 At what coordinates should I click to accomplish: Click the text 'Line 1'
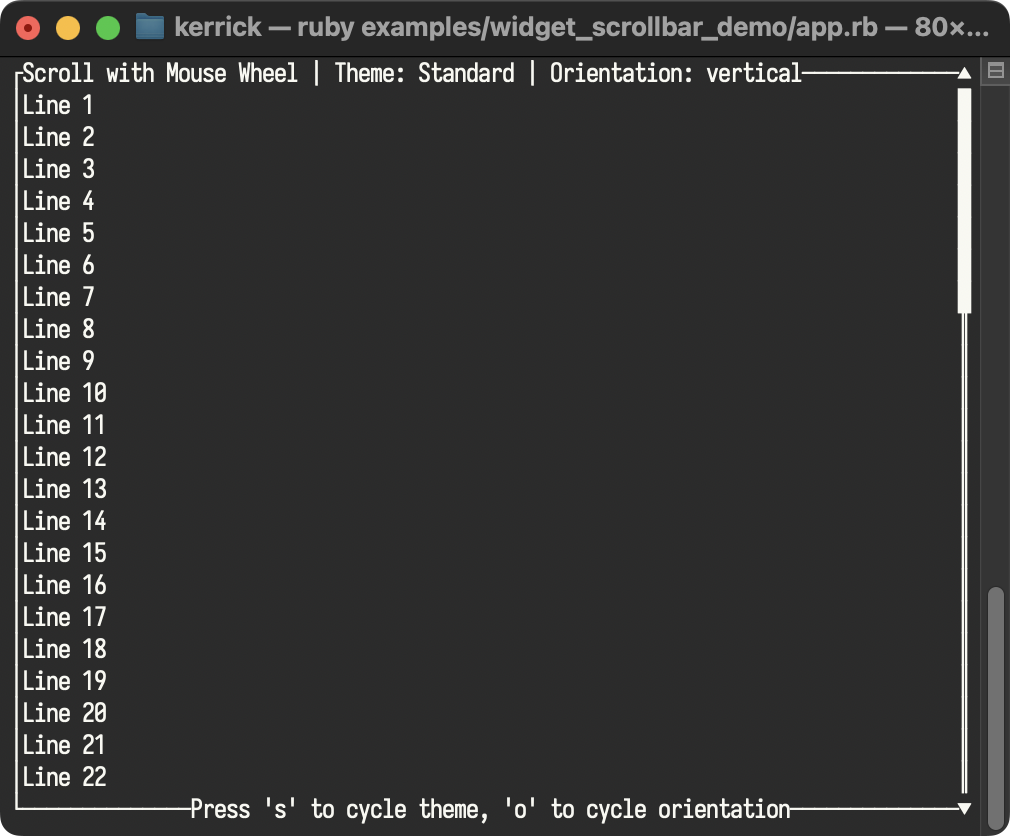click(x=57, y=105)
